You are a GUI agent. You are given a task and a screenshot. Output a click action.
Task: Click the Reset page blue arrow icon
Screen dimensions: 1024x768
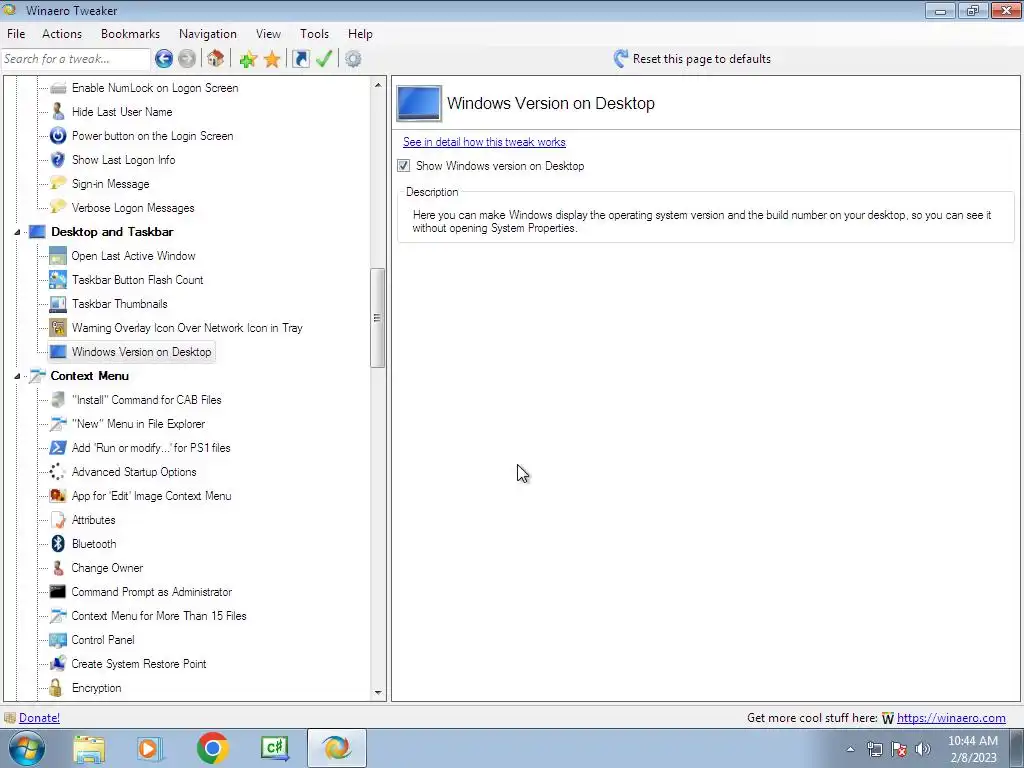[621, 59]
